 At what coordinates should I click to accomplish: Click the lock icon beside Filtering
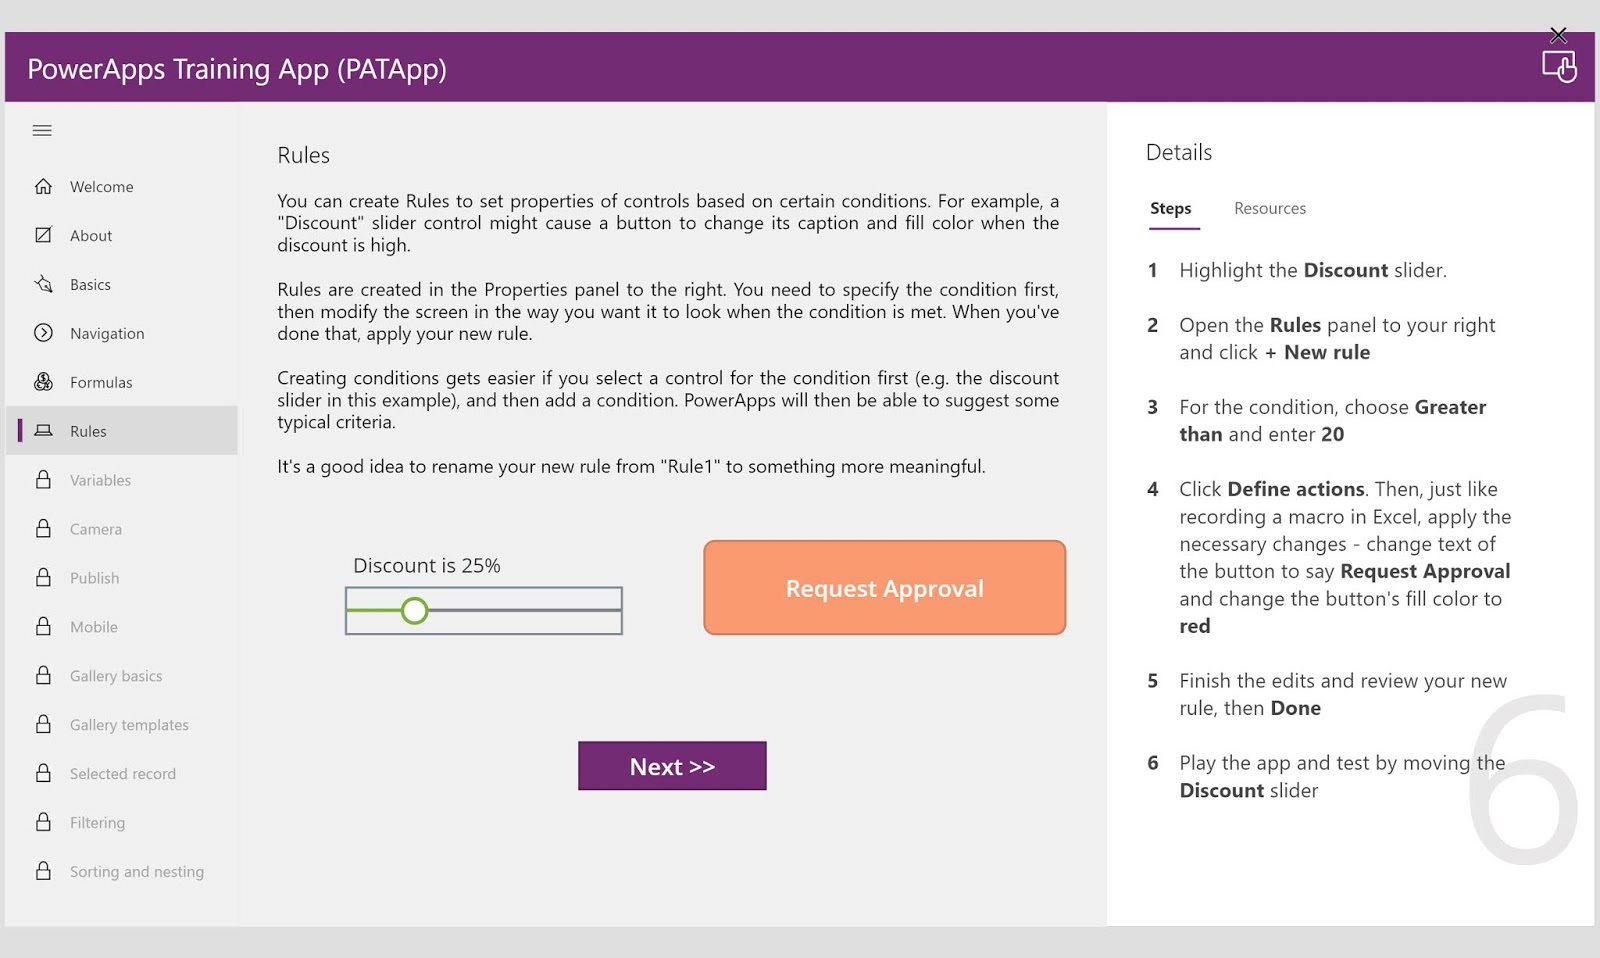pos(43,823)
